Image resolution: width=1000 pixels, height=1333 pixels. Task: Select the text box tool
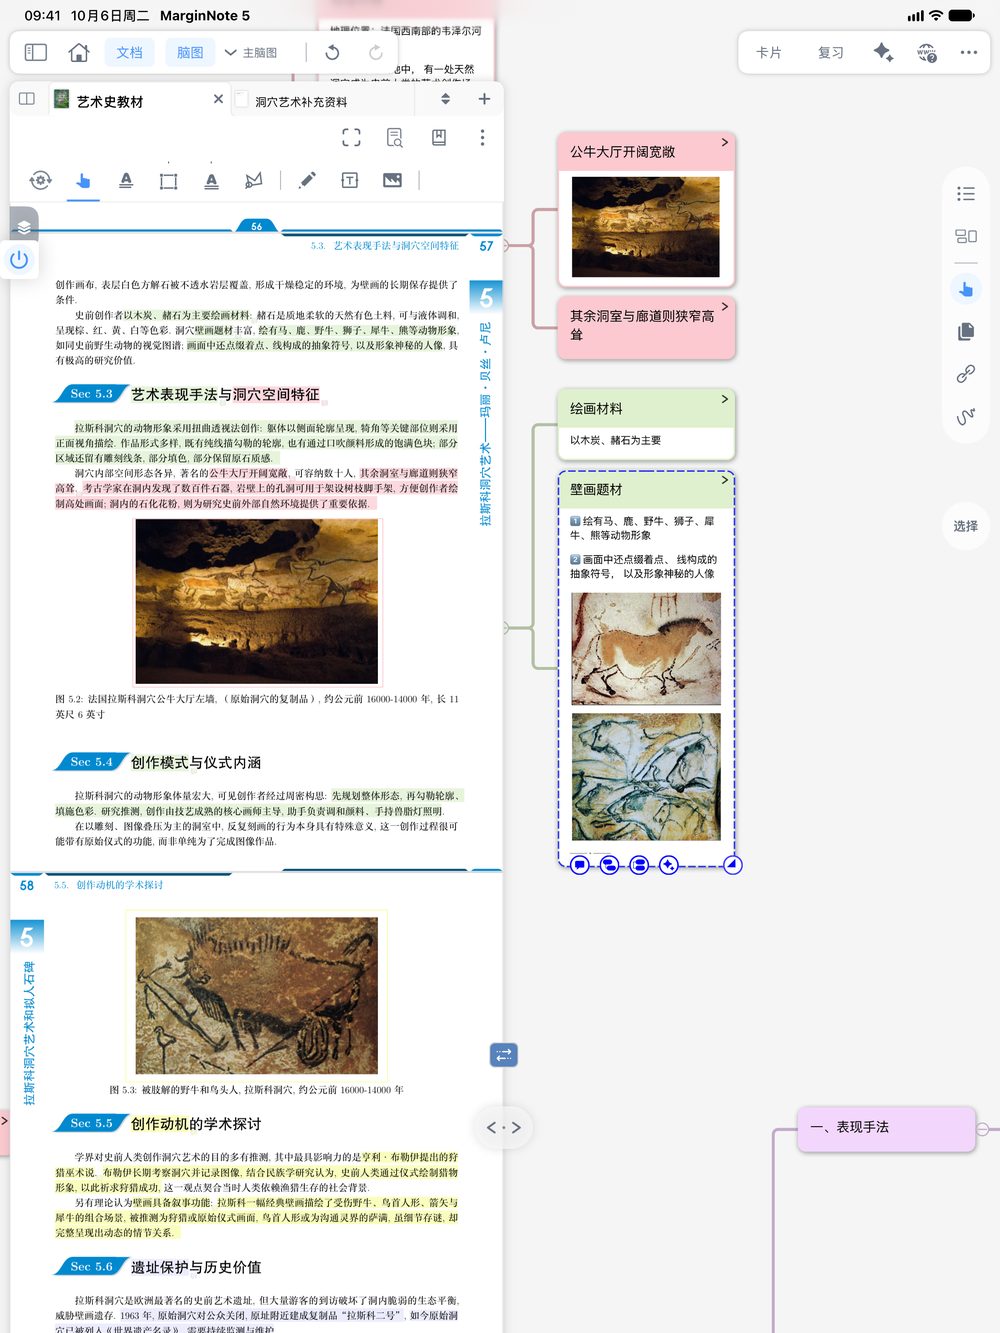[x=350, y=180]
